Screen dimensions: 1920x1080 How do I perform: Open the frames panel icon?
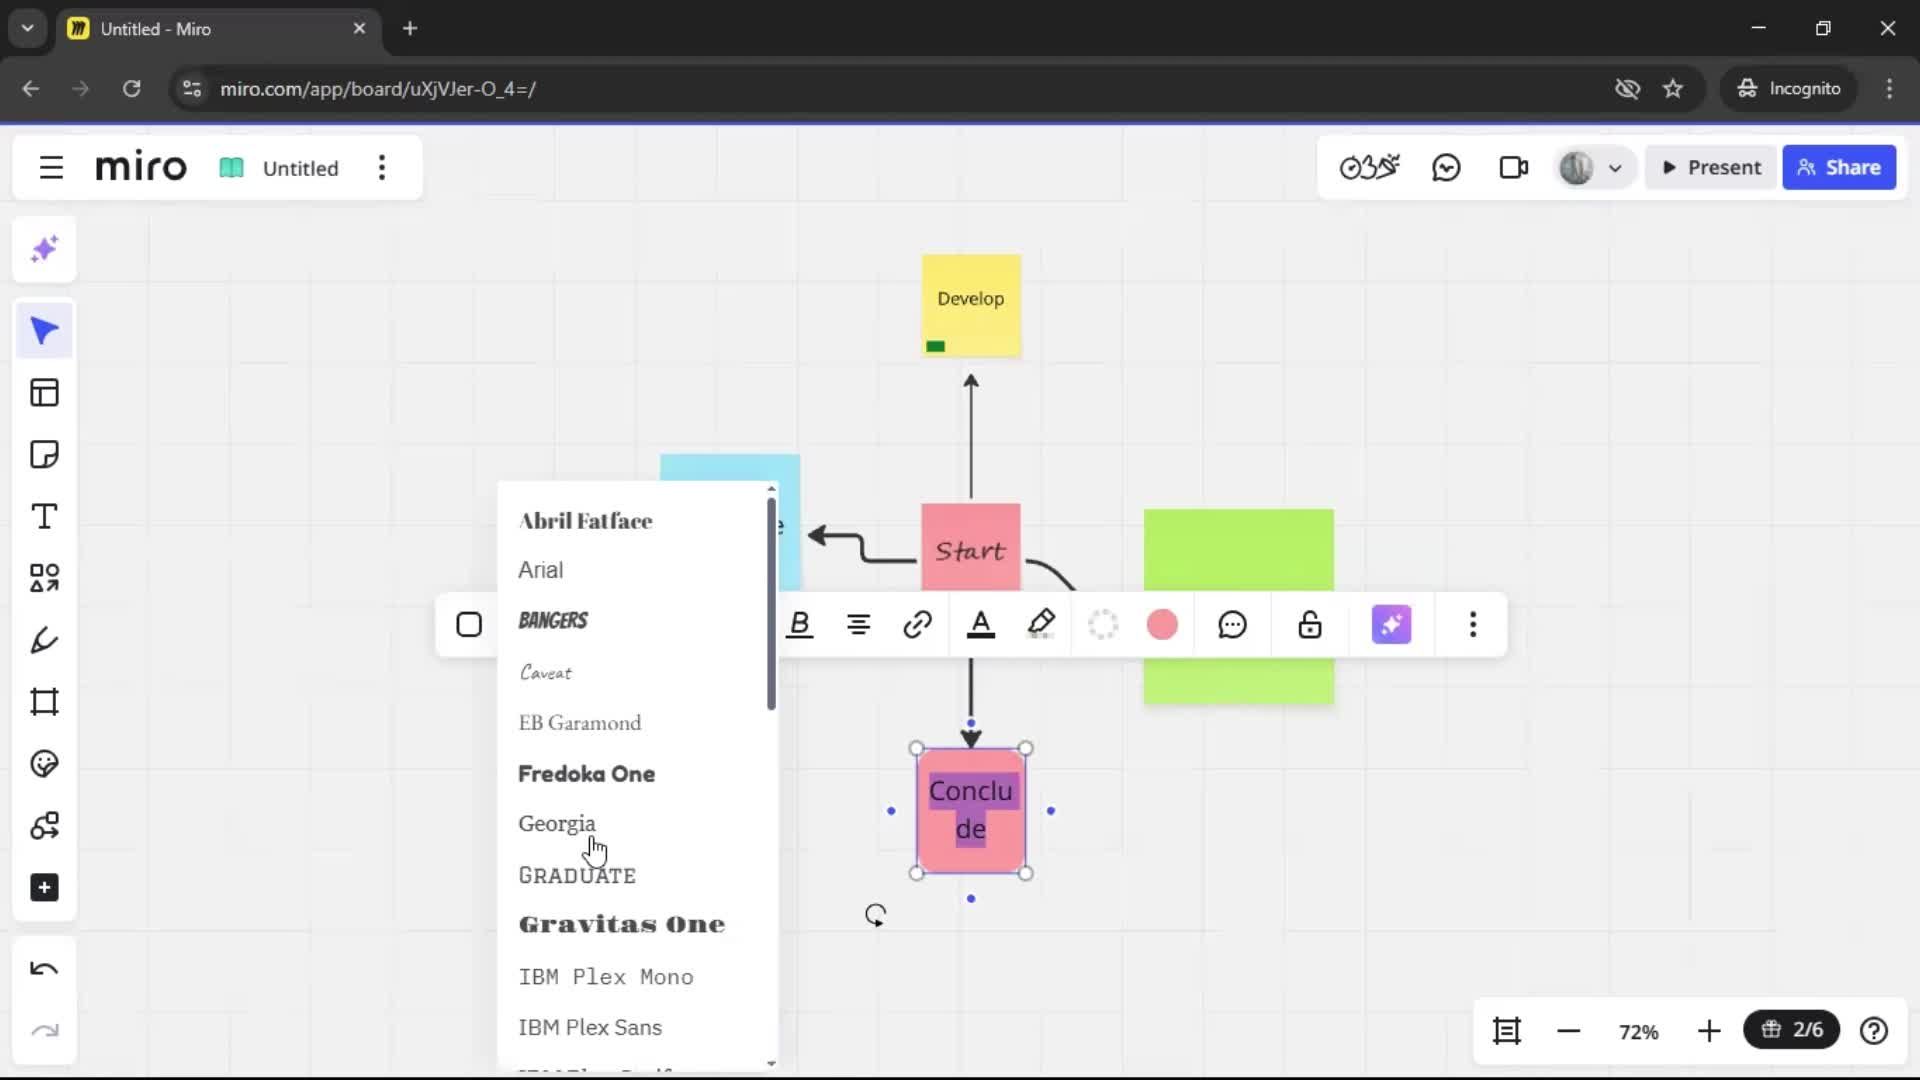(1506, 1031)
